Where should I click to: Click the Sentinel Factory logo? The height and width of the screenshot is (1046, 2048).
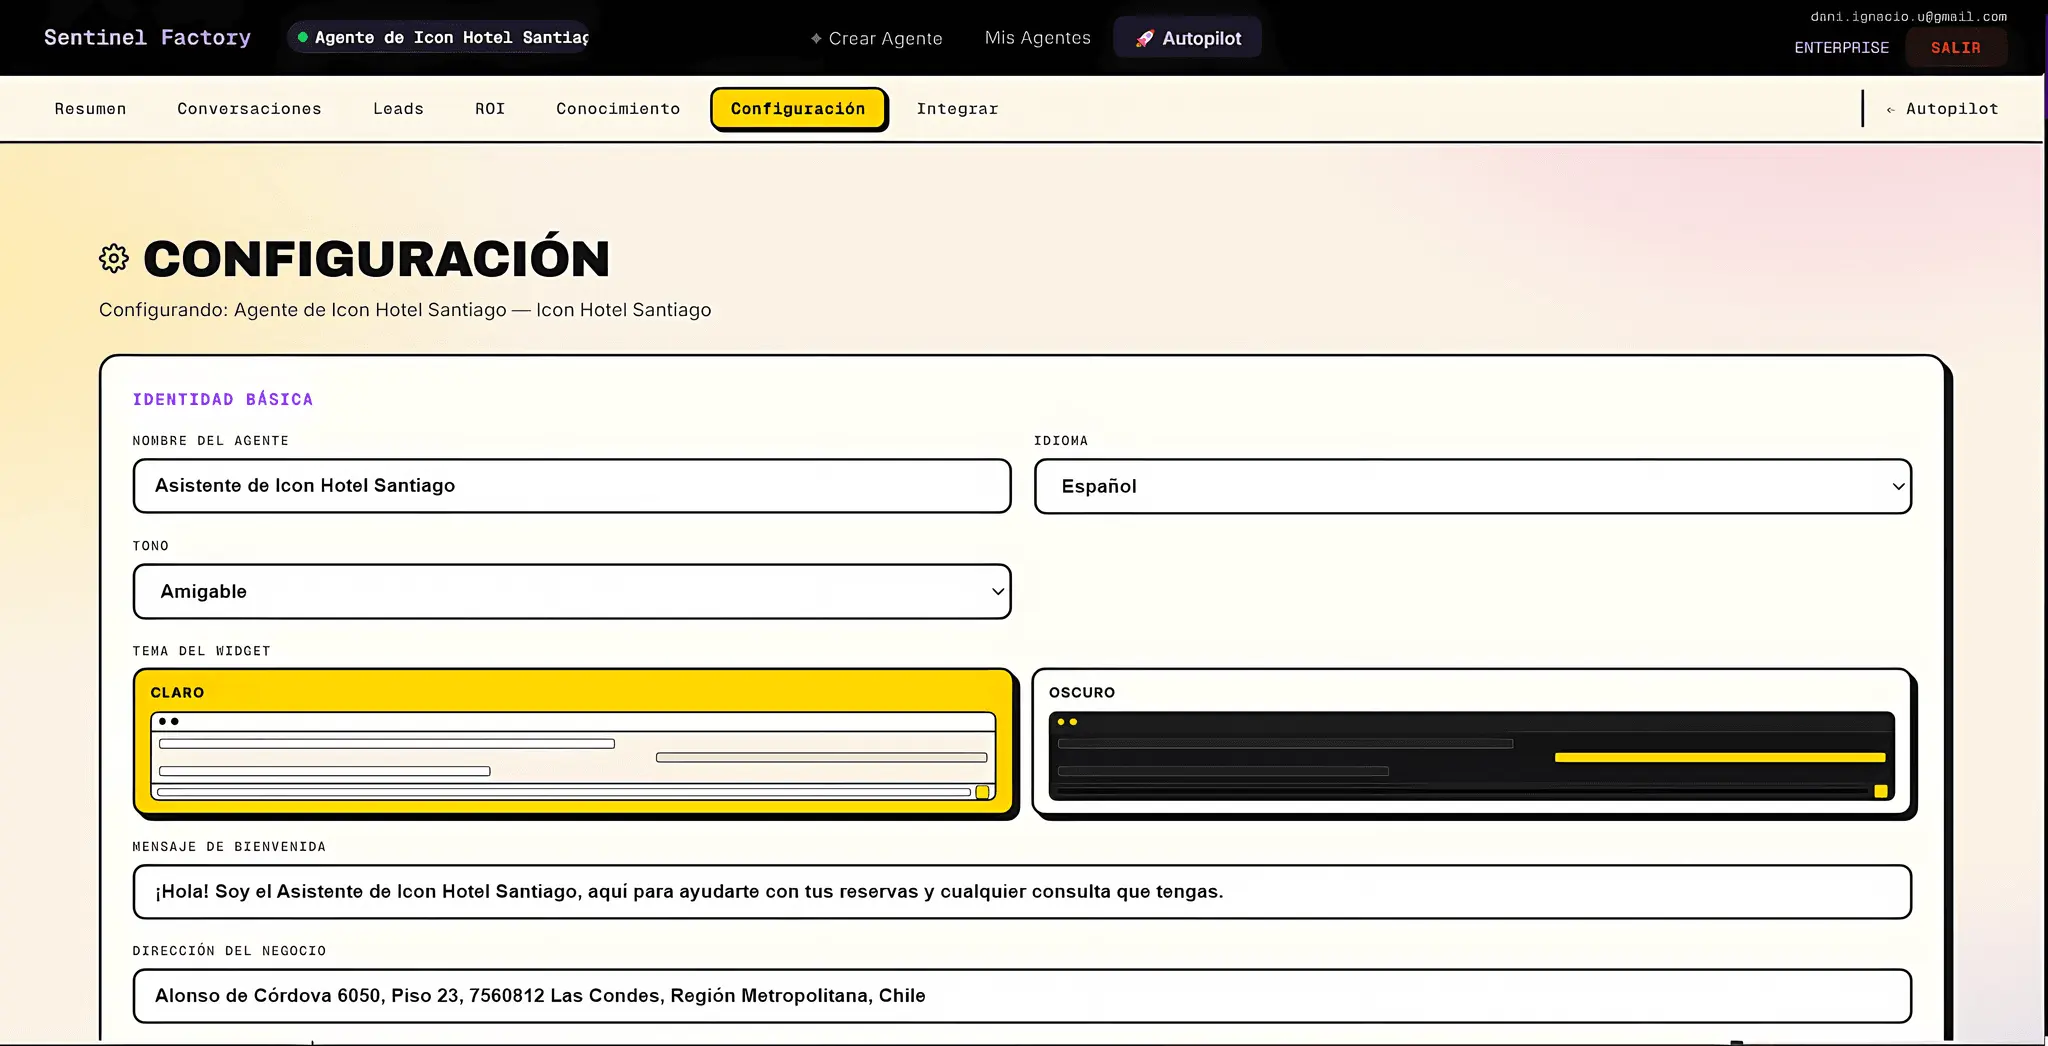pos(147,37)
